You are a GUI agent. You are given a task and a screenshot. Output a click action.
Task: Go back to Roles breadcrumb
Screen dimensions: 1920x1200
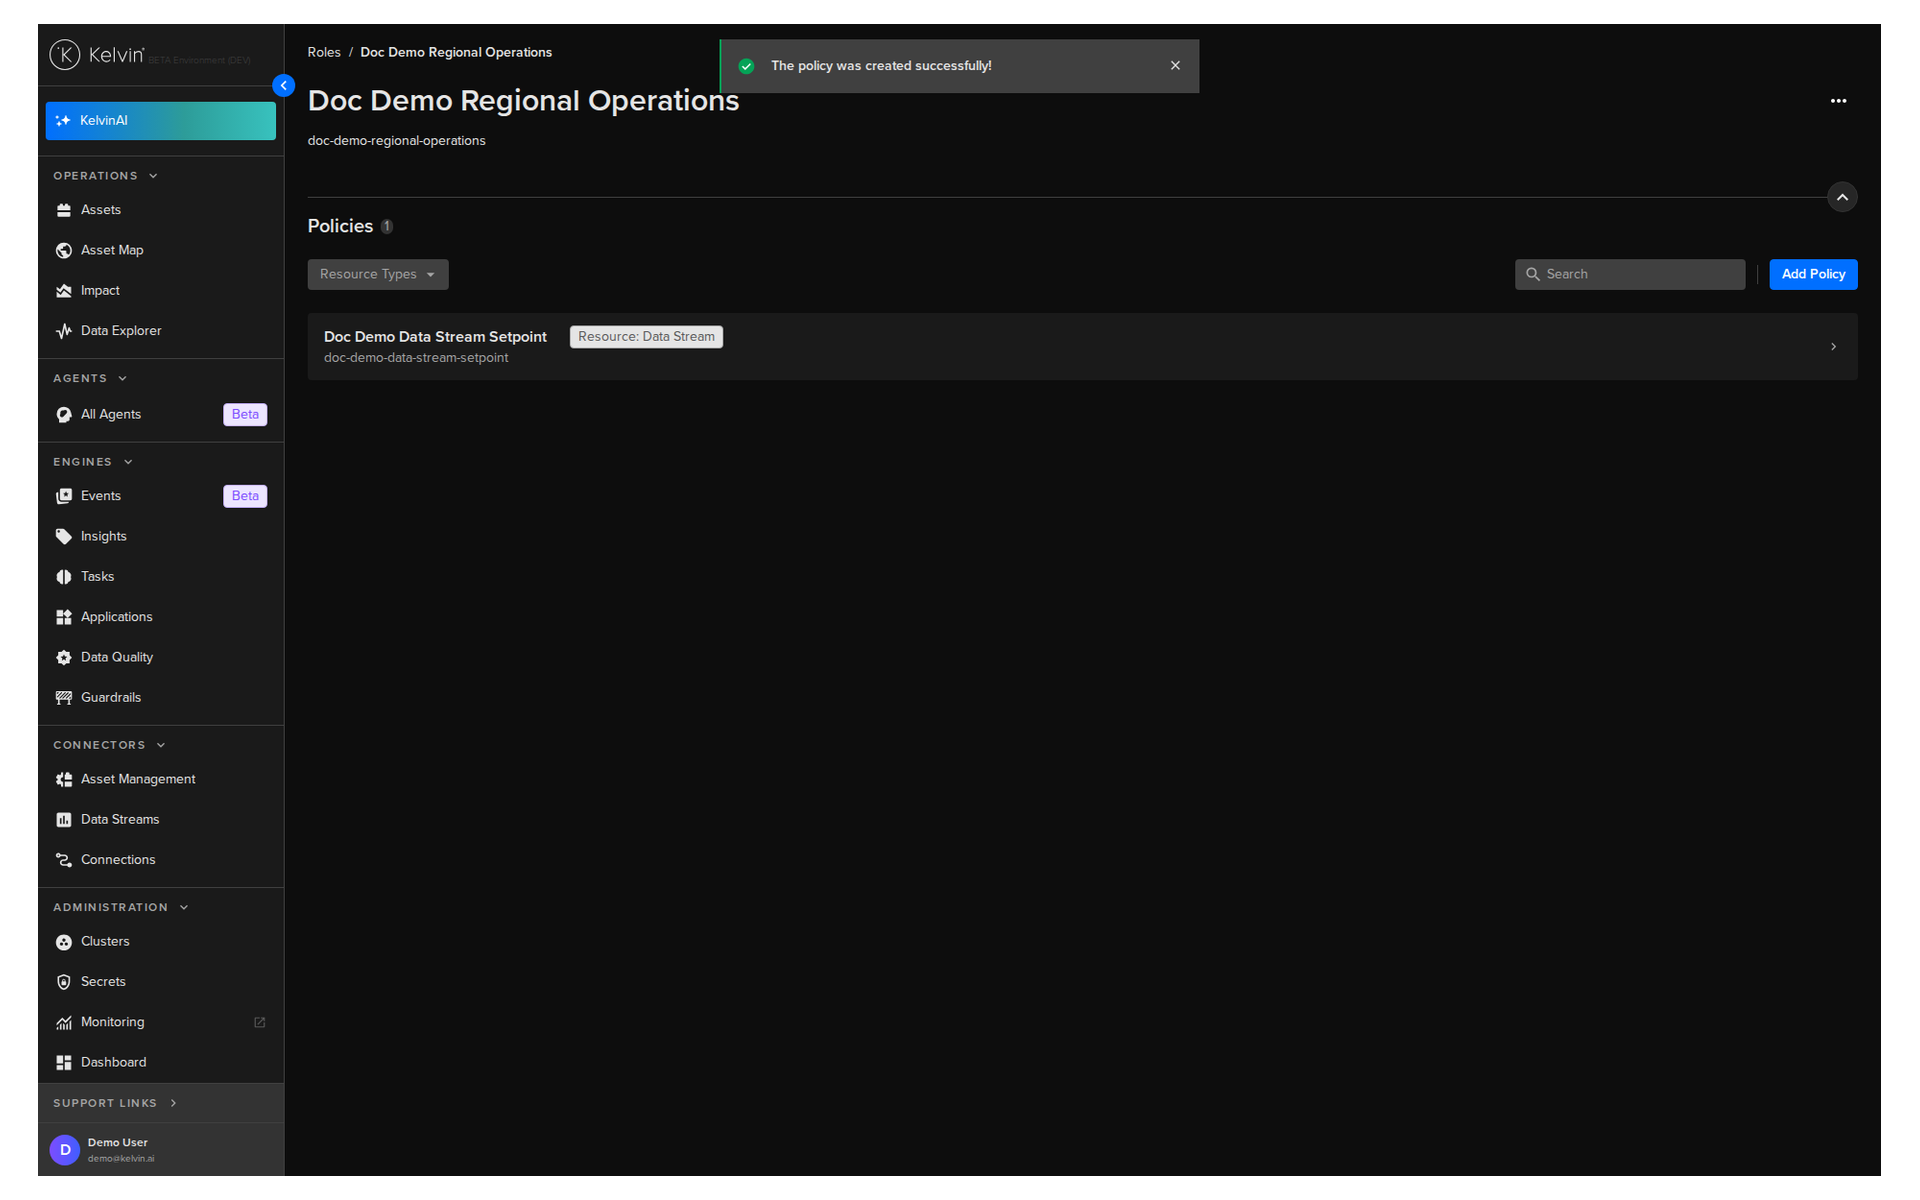pyautogui.click(x=324, y=52)
